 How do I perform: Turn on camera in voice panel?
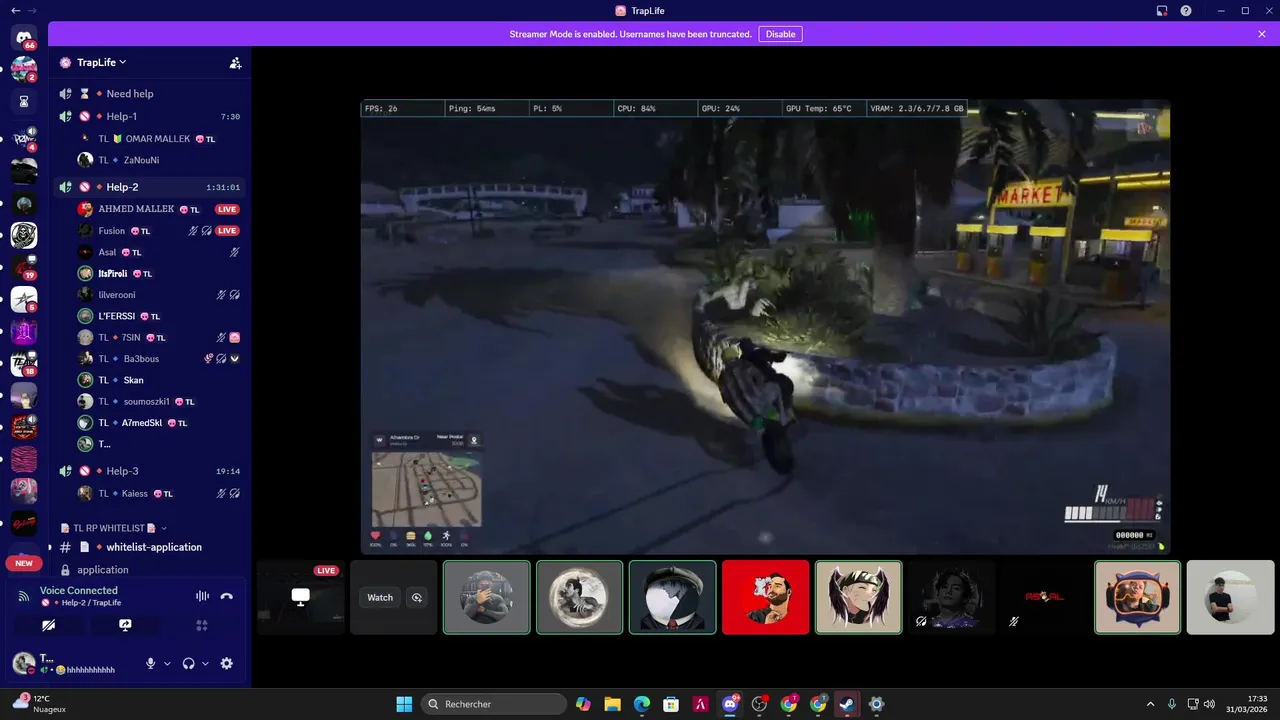48,625
